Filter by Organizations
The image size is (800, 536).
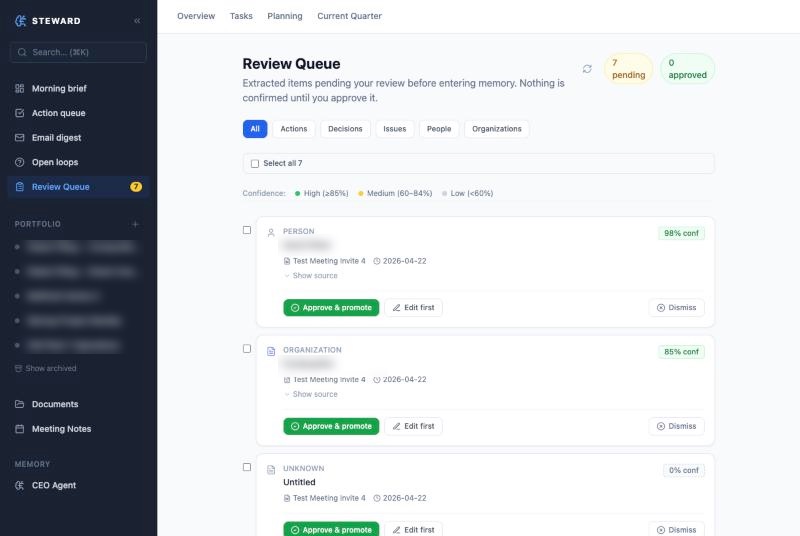tap(497, 129)
